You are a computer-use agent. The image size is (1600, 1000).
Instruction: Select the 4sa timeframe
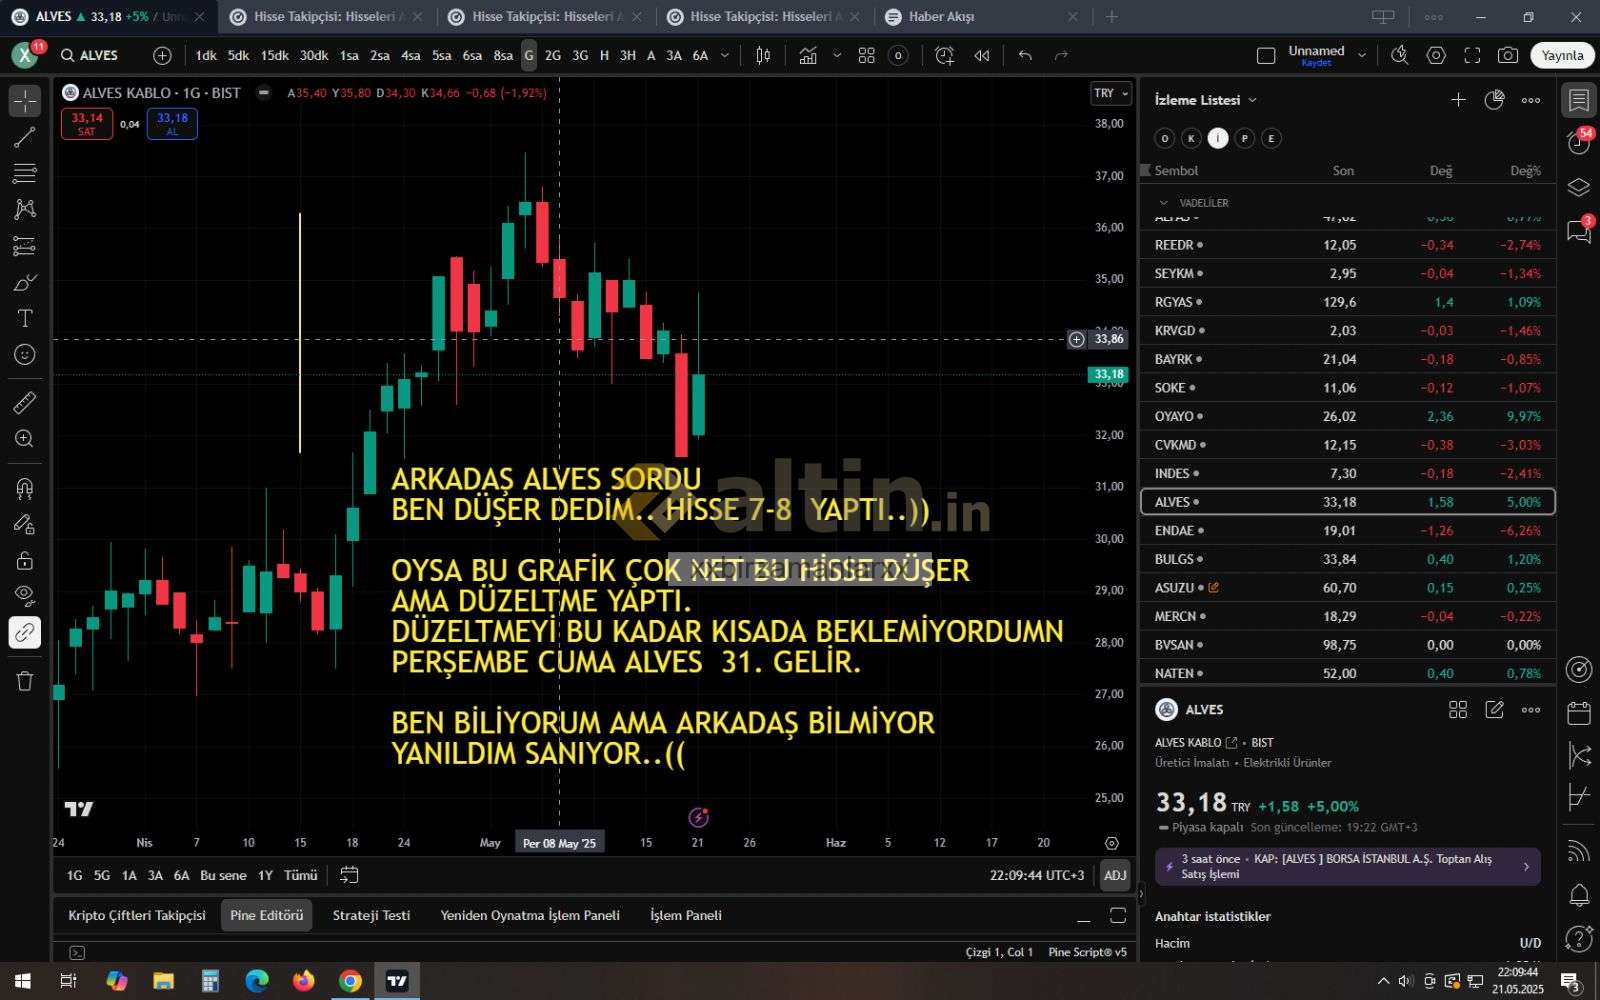coord(411,56)
